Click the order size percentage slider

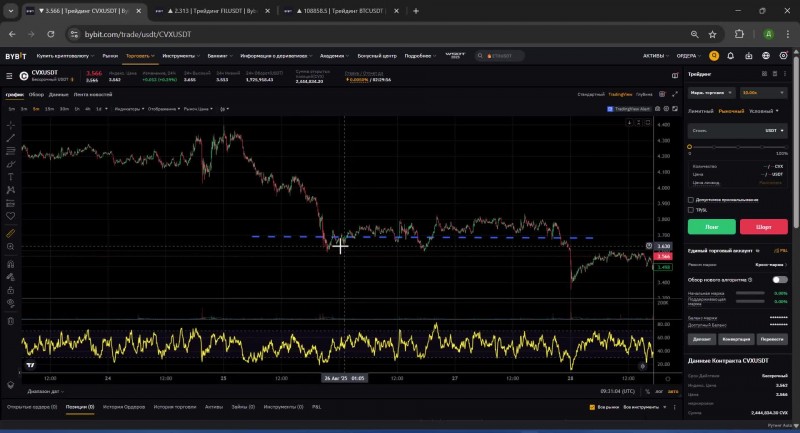(x=738, y=147)
